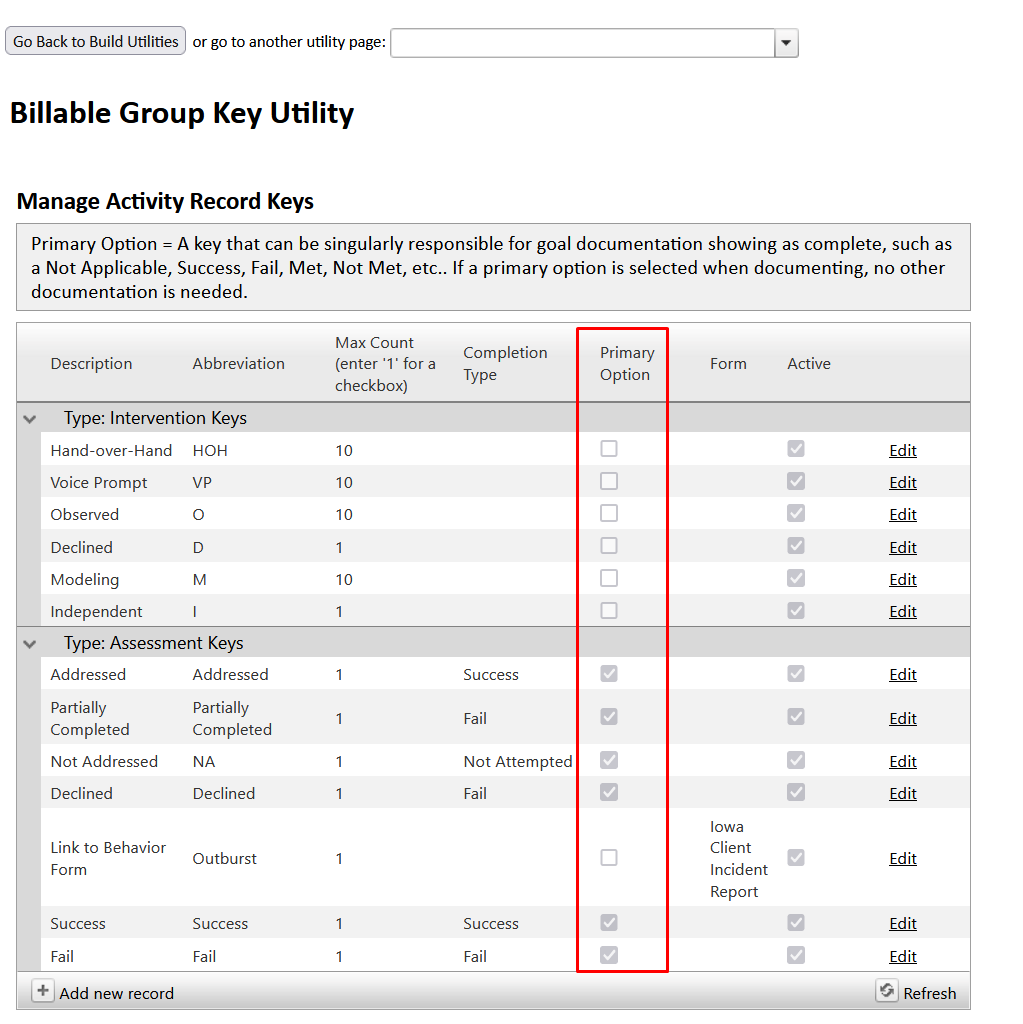Edit the Partially Completed key
Viewport: 1023px width, 1024px height.
tap(903, 718)
